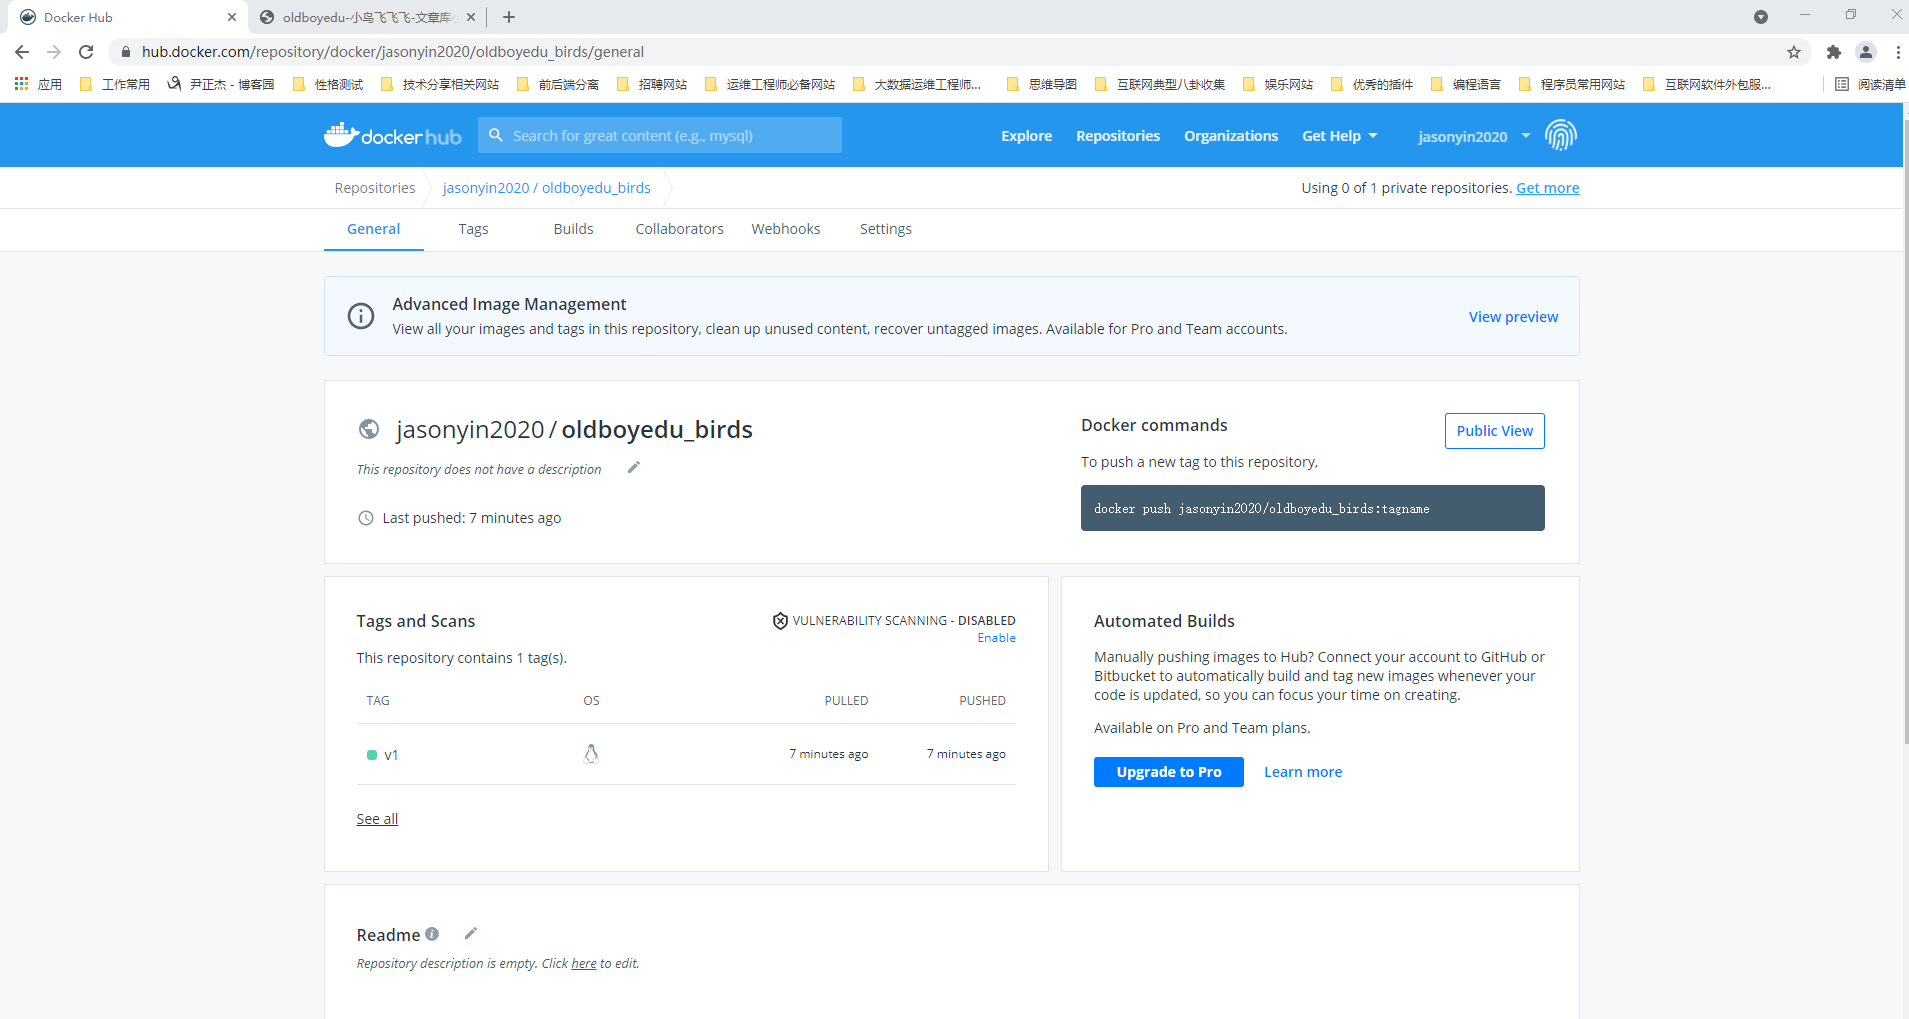Switch to the Tags tab
This screenshot has width=1909, height=1019.
(x=473, y=229)
